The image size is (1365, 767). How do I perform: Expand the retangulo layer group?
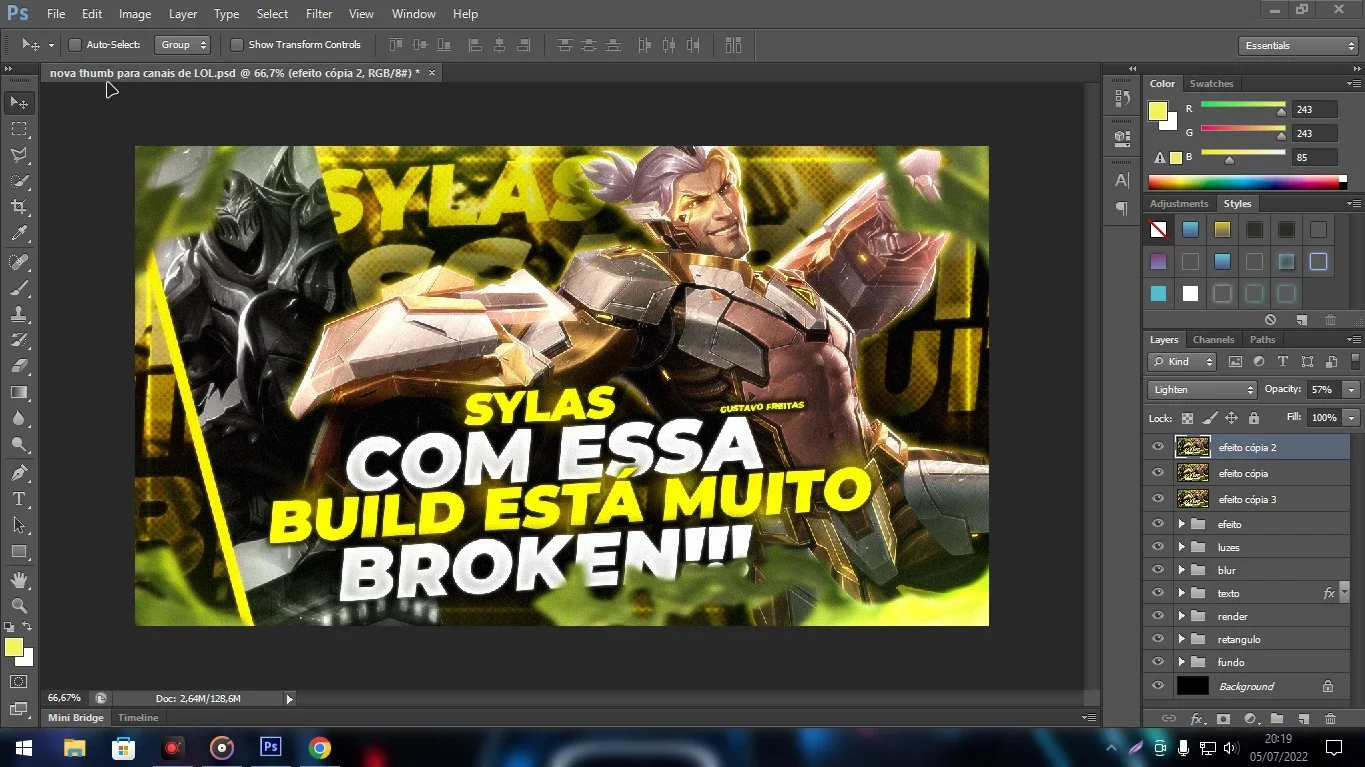(x=1181, y=639)
